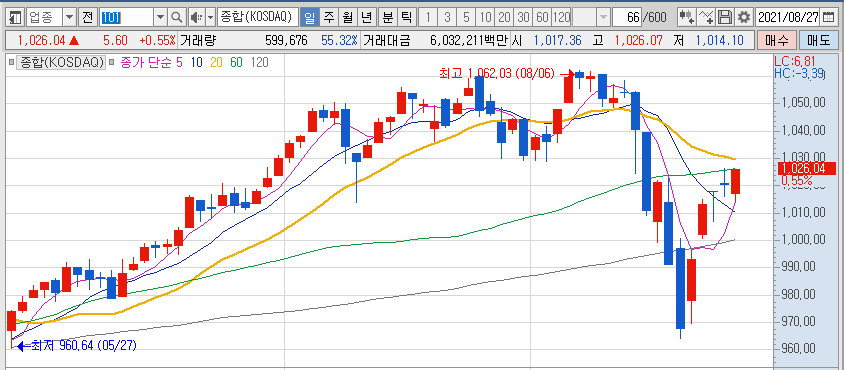Viewport: 844px width, 370px height.
Task: Open the 업종 category dropdown
Action: click(70, 18)
